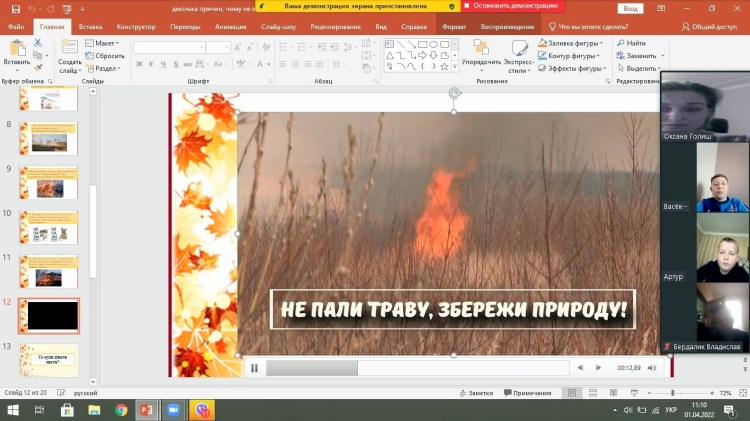The image size is (750, 421).
Task: Open Zoom from the taskbar
Action: tap(172, 410)
